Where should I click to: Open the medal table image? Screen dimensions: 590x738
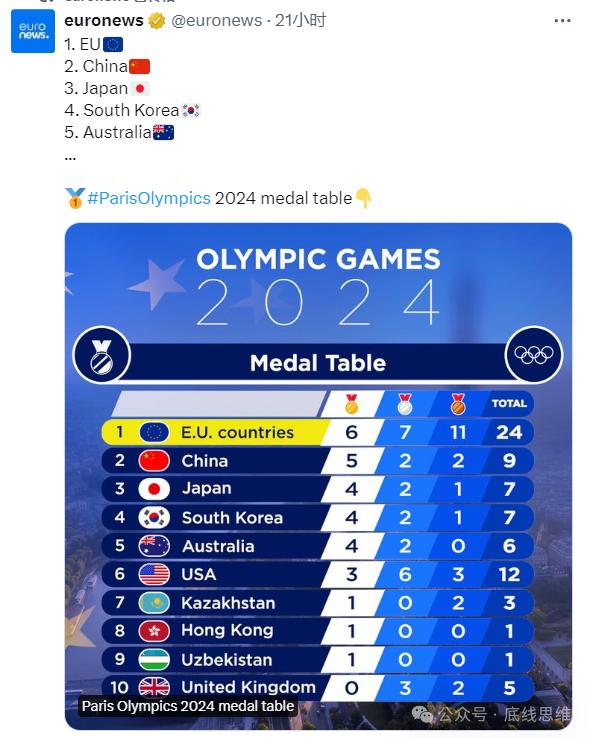pyautogui.click(x=319, y=476)
